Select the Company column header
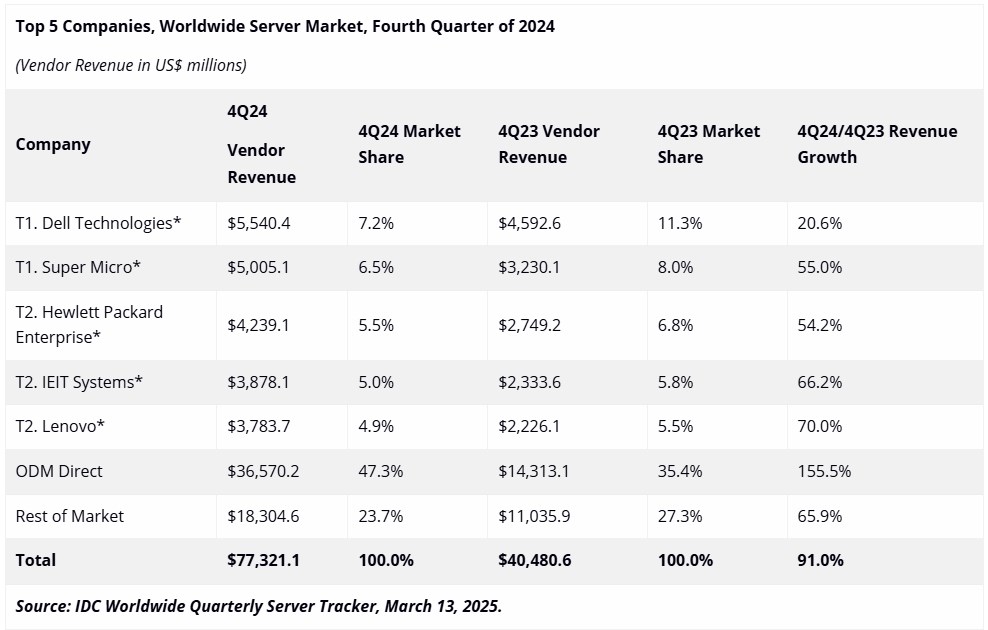 tap(53, 144)
